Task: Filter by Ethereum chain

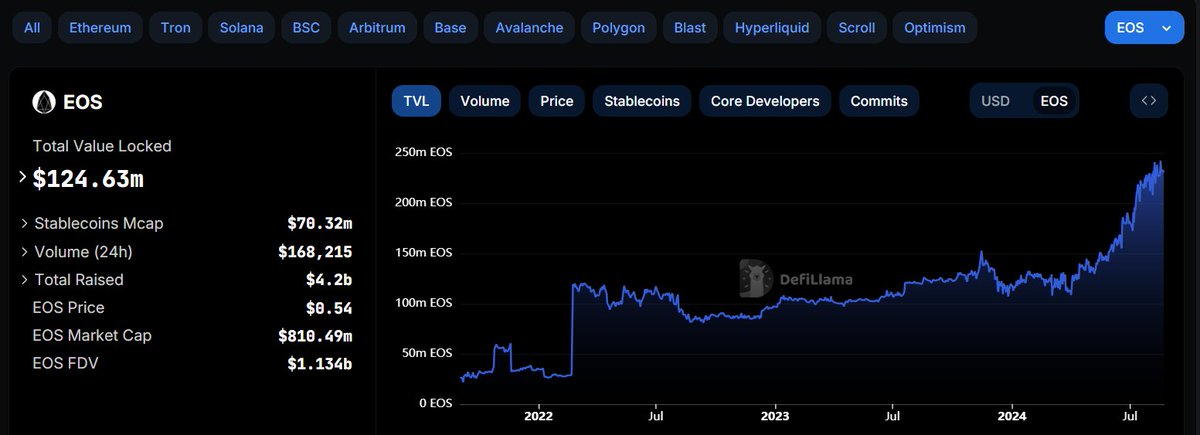Action: coord(100,28)
